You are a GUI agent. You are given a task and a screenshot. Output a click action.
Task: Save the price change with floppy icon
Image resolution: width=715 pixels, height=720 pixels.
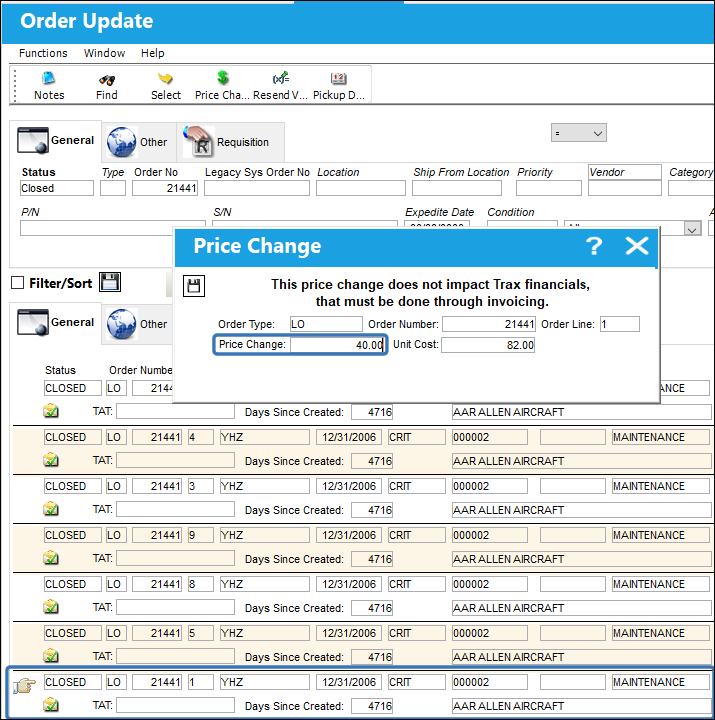194,286
